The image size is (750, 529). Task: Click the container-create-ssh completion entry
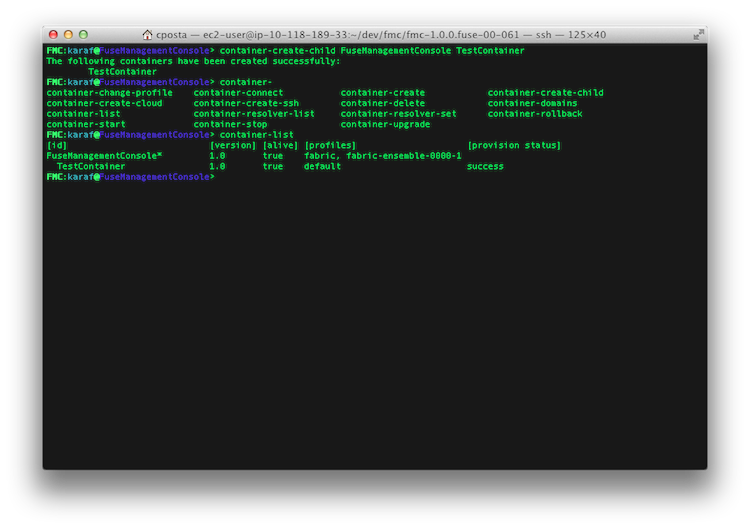point(246,103)
